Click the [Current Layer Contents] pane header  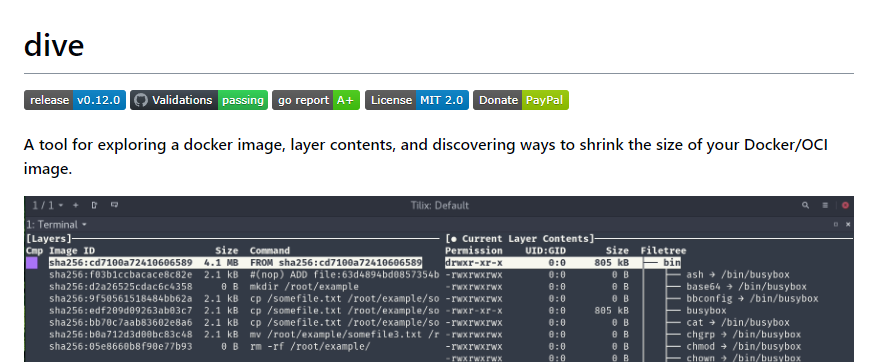pyautogui.click(x=520, y=239)
